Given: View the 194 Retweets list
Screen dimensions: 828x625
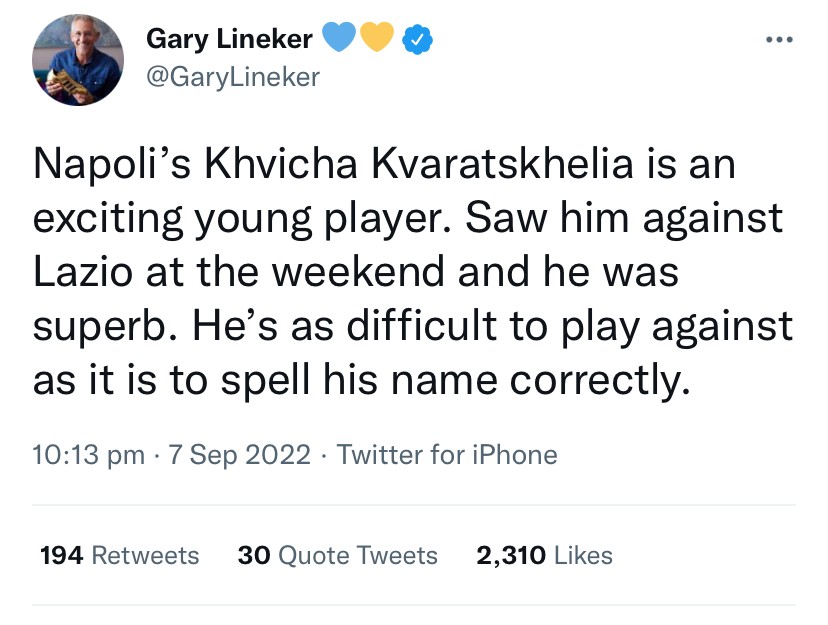Looking at the screenshot, I should 119,555.
